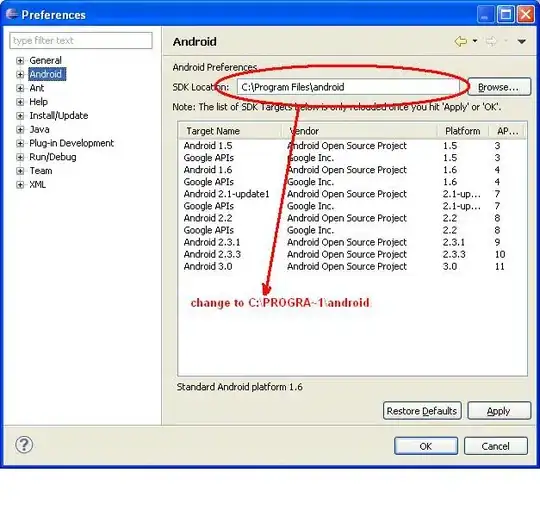The image size is (540, 529).
Task: Select Google APIs row with platform 1.5
Action: point(353,158)
